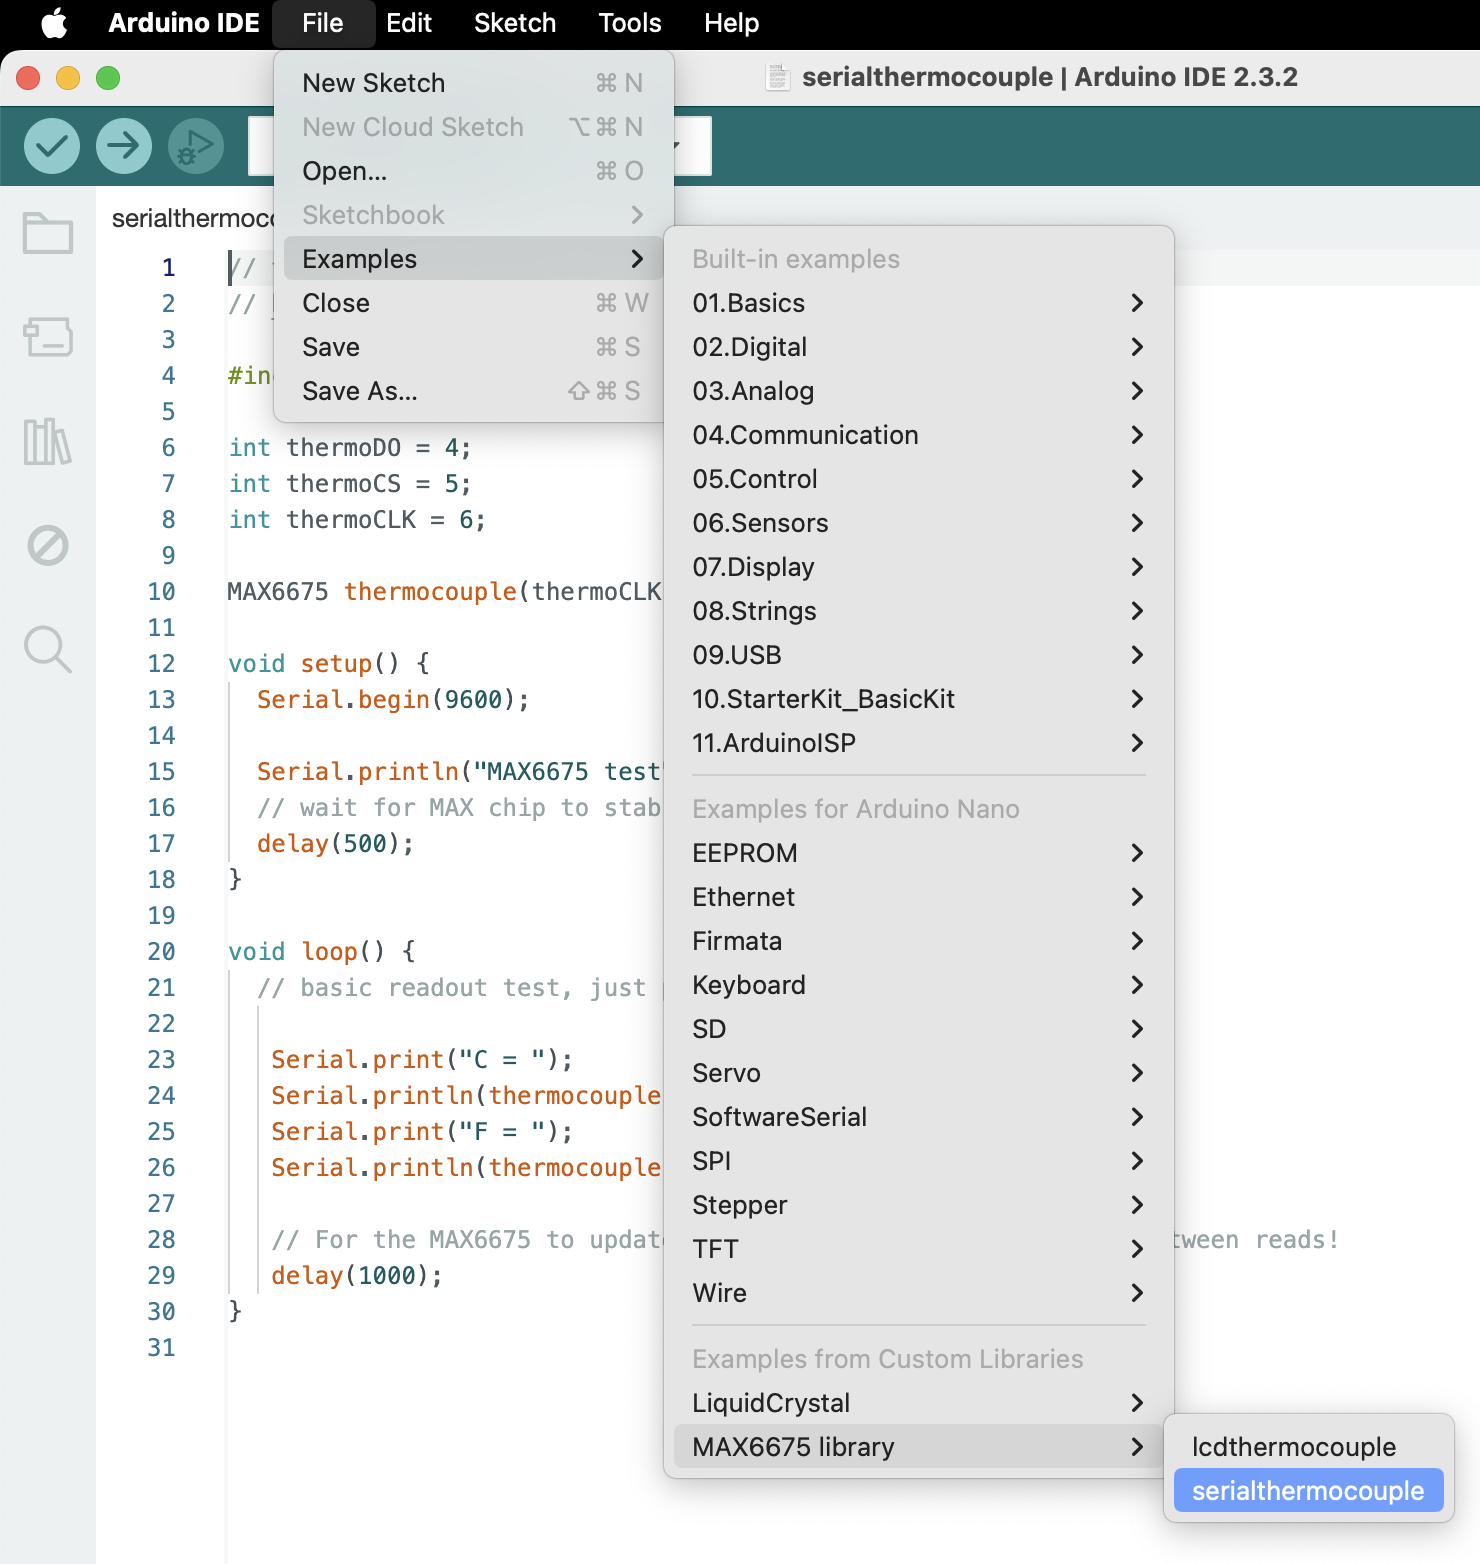Select the Examples menu entry
This screenshot has height=1564, width=1480.
(474, 259)
